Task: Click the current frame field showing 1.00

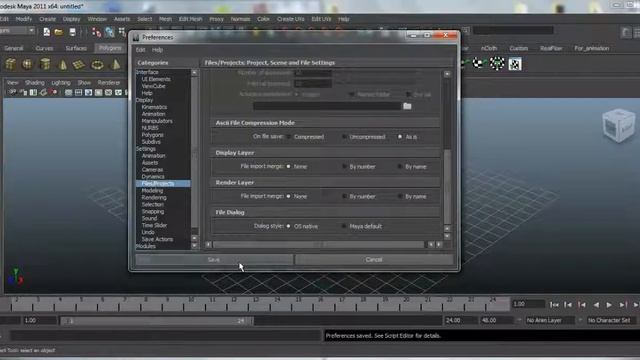Action: [x=528, y=304]
